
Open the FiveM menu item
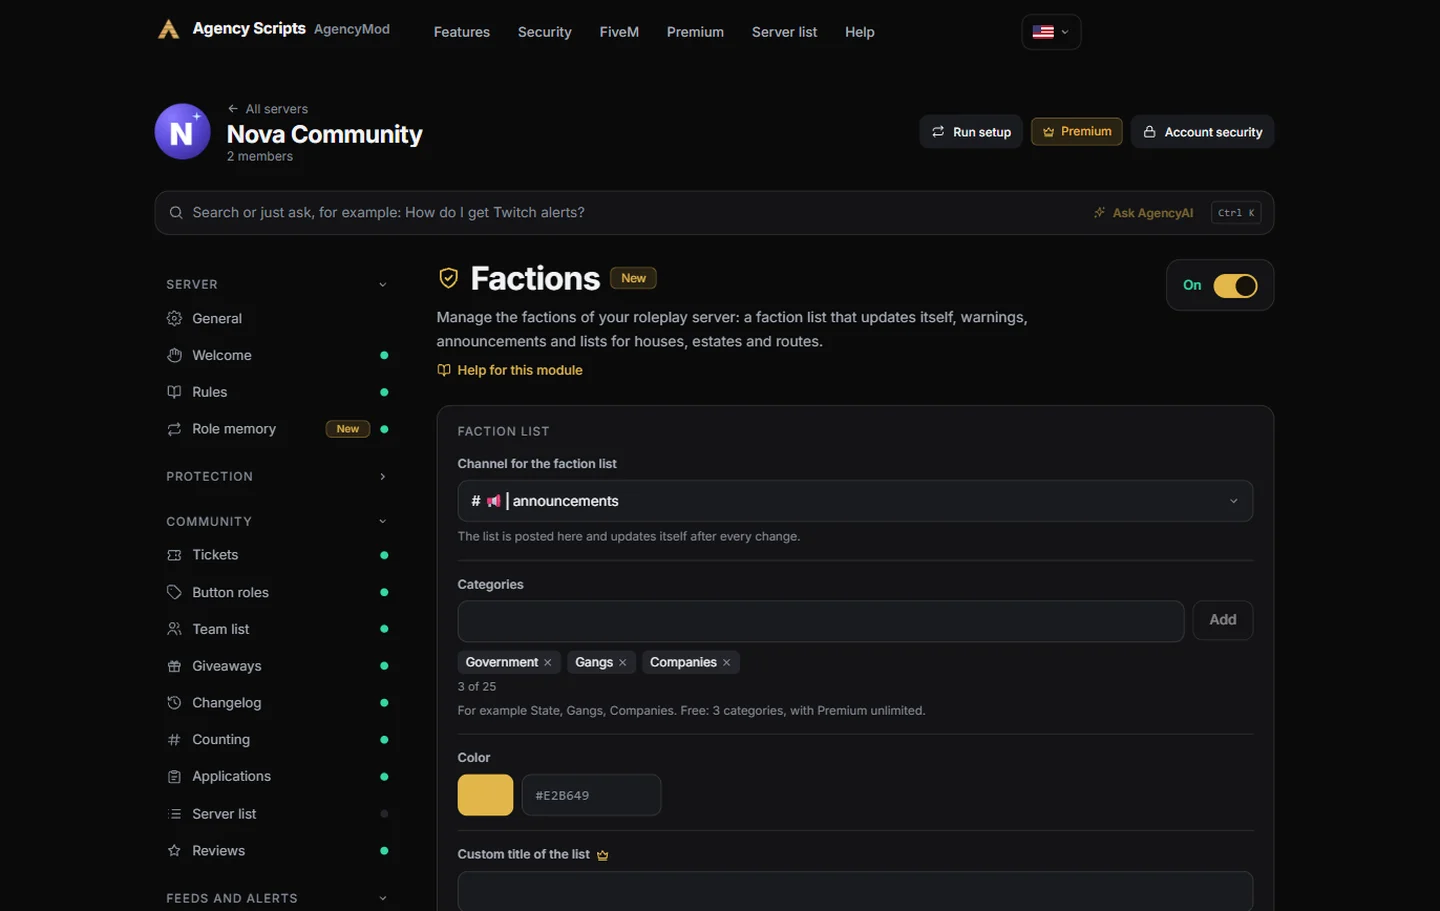coord(619,32)
